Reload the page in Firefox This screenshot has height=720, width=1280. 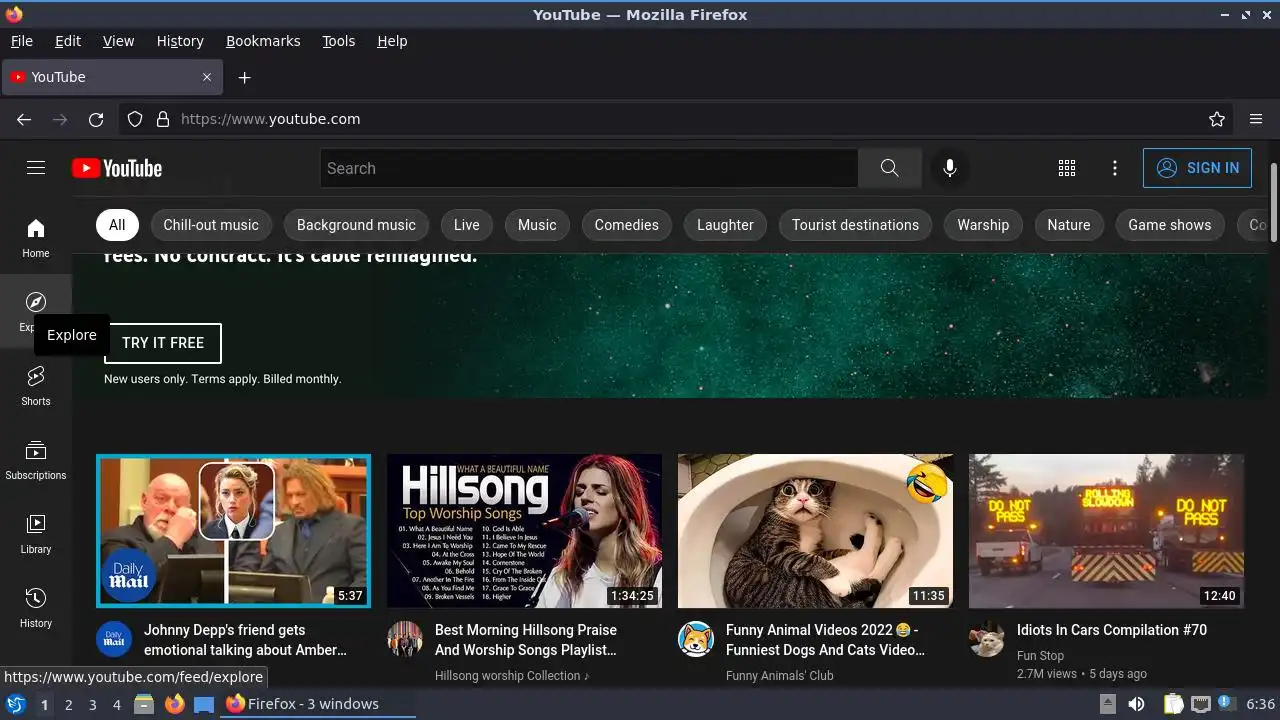point(96,119)
